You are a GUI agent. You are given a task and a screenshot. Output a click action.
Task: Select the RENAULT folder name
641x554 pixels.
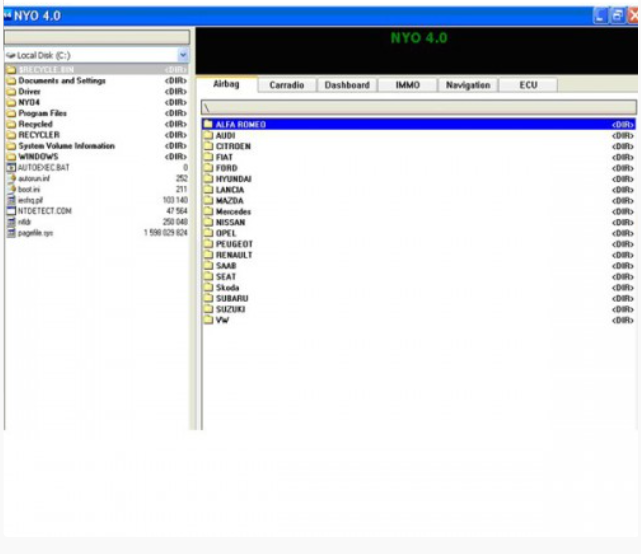234,255
